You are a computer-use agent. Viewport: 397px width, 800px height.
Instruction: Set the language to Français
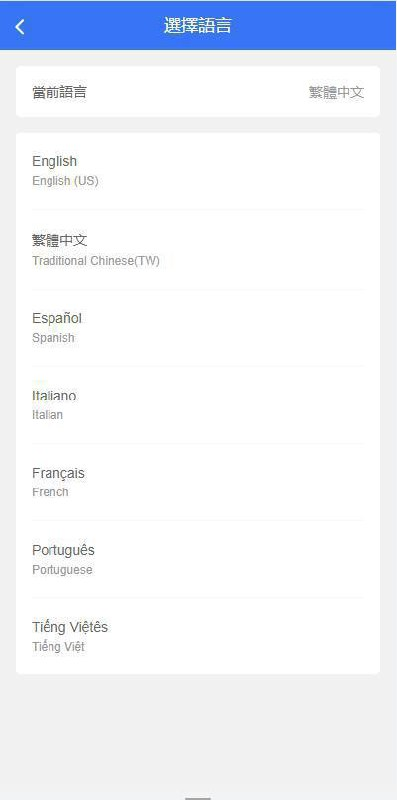click(198, 482)
